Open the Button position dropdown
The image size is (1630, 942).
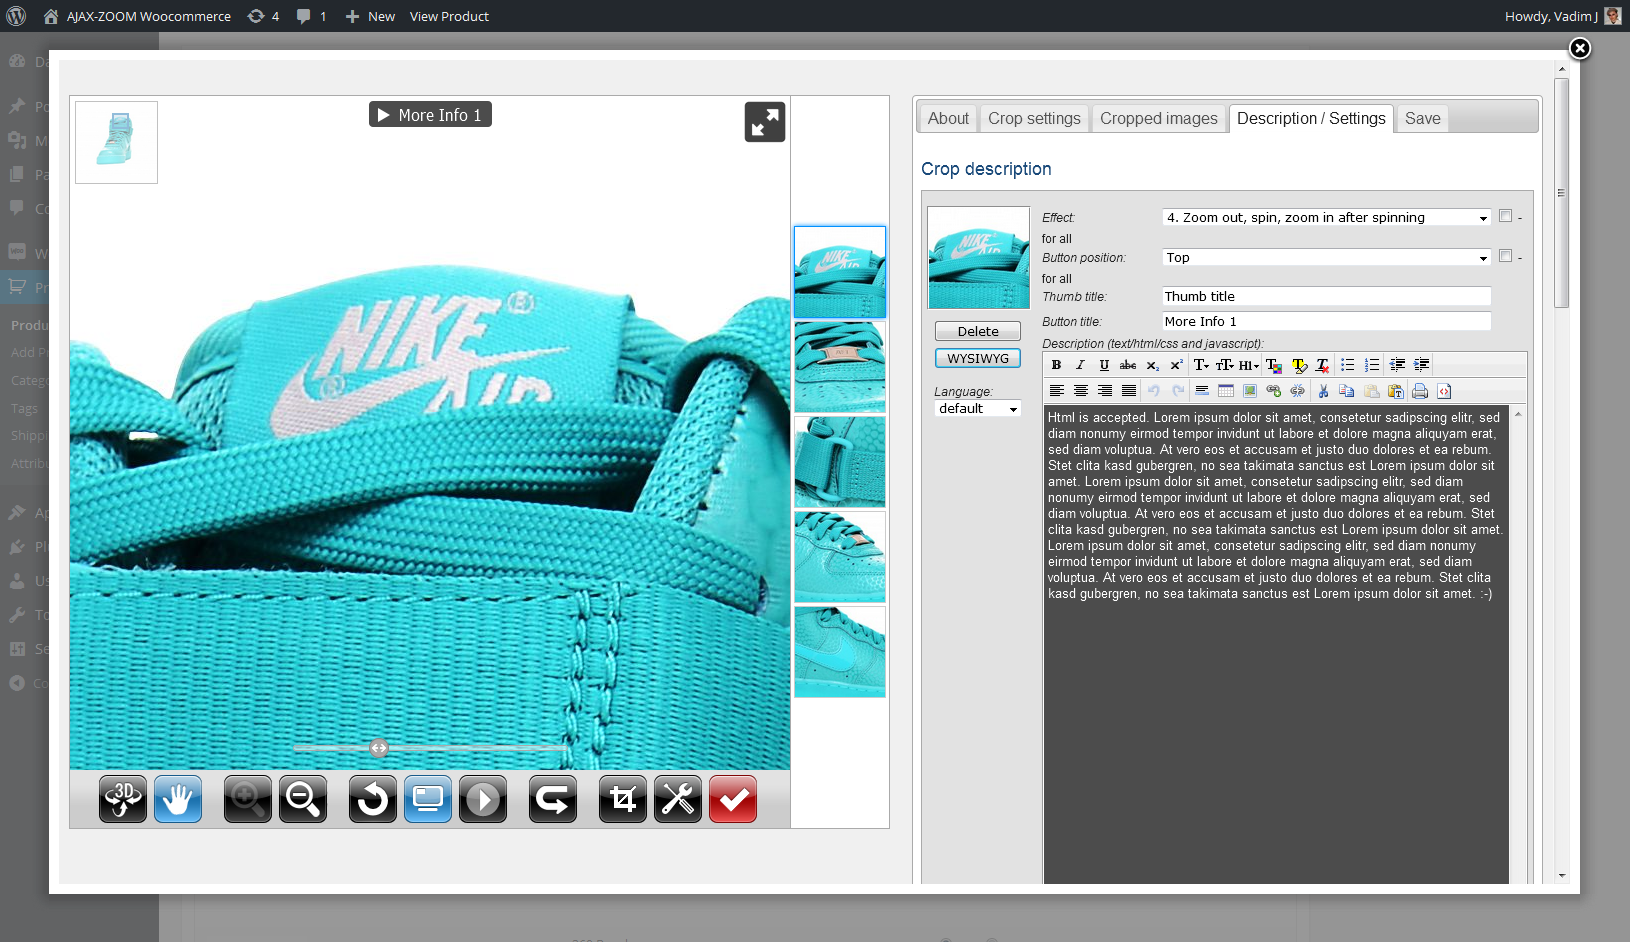pos(1327,257)
